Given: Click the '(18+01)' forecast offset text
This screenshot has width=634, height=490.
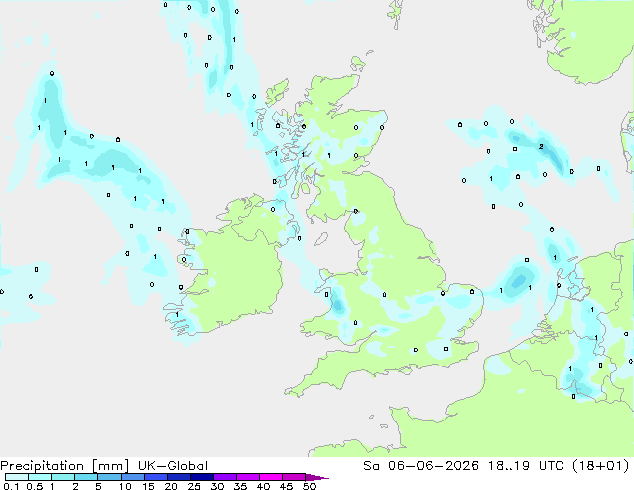Looking at the screenshot, I should (x=600, y=466).
